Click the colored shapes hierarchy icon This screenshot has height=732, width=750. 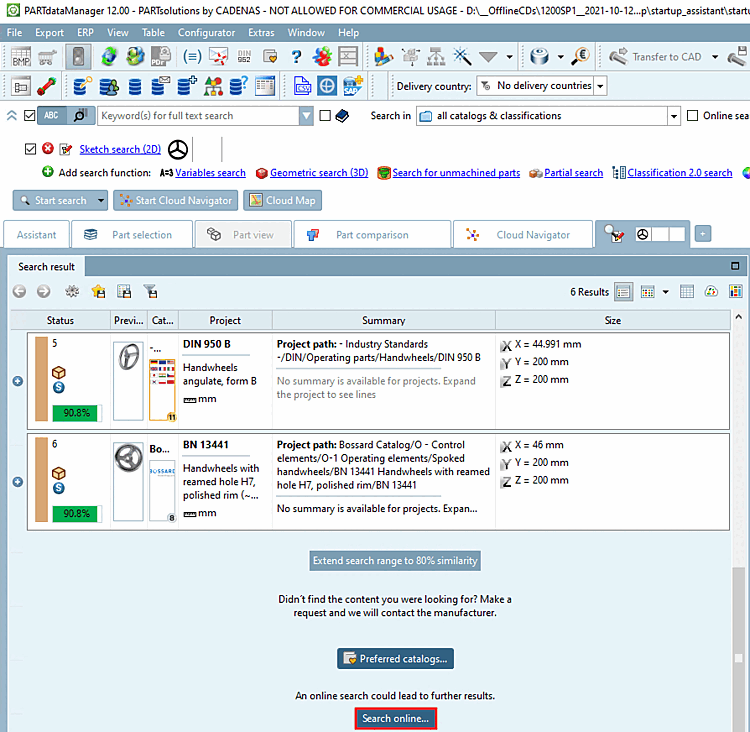click(x=213, y=87)
